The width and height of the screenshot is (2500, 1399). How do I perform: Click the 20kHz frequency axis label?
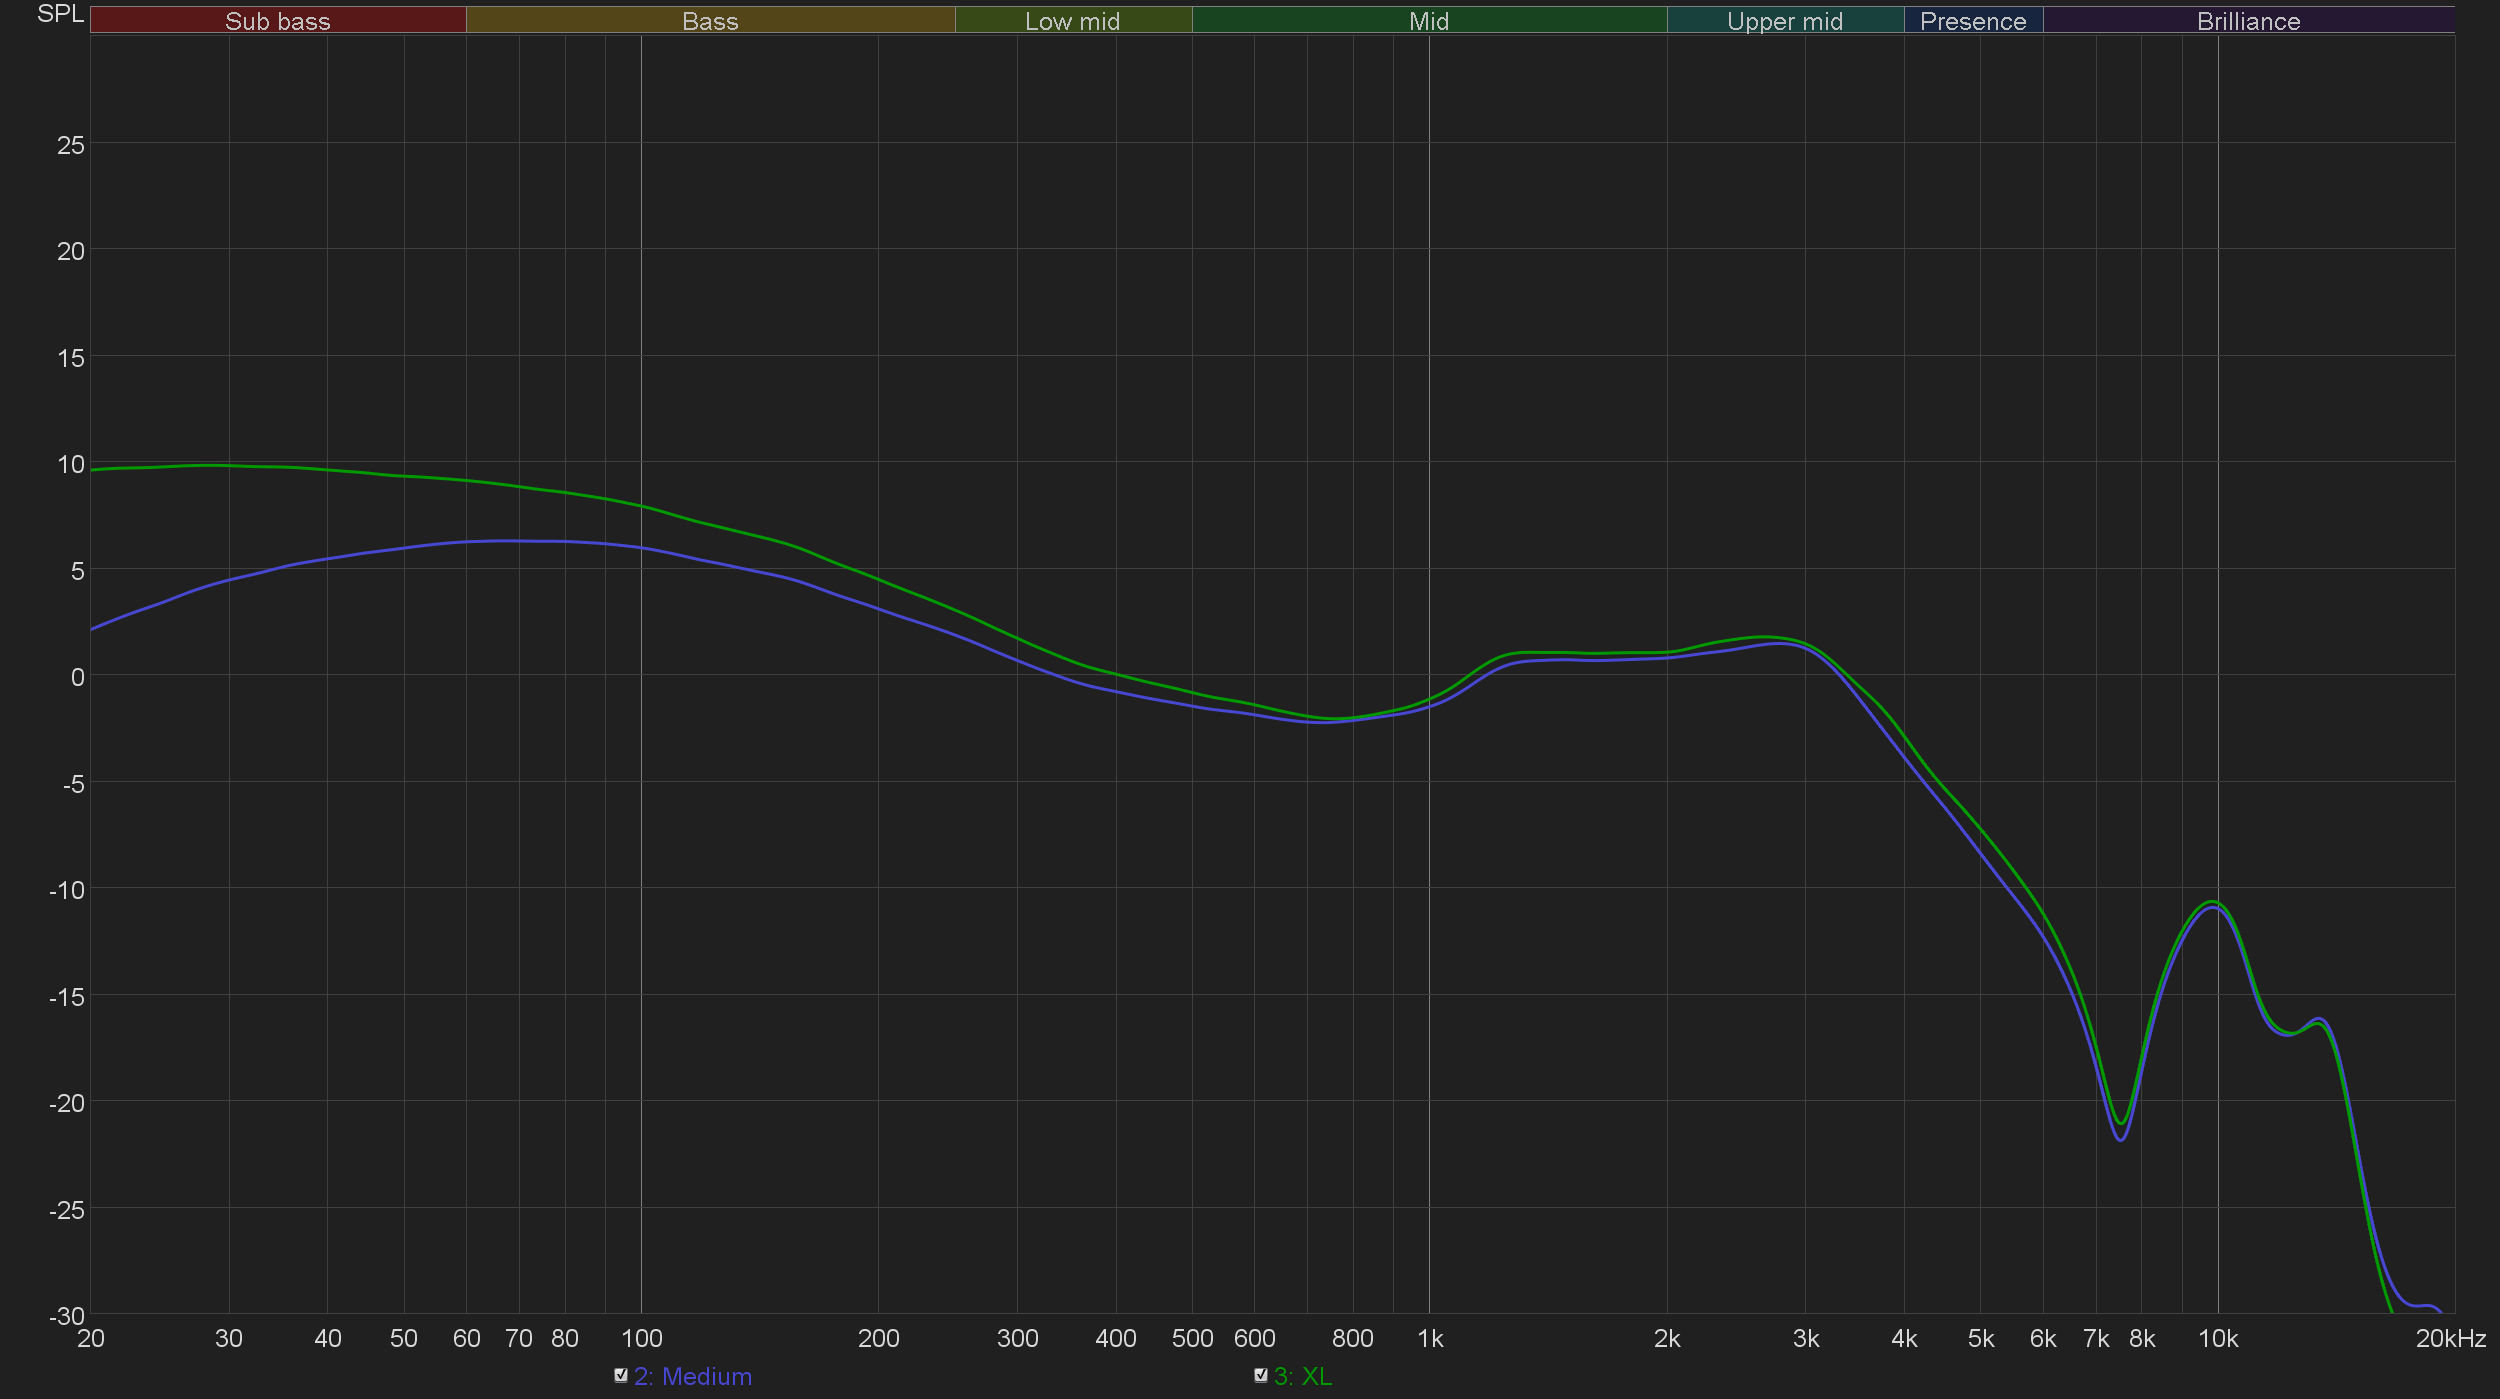tap(2450, 1338)
